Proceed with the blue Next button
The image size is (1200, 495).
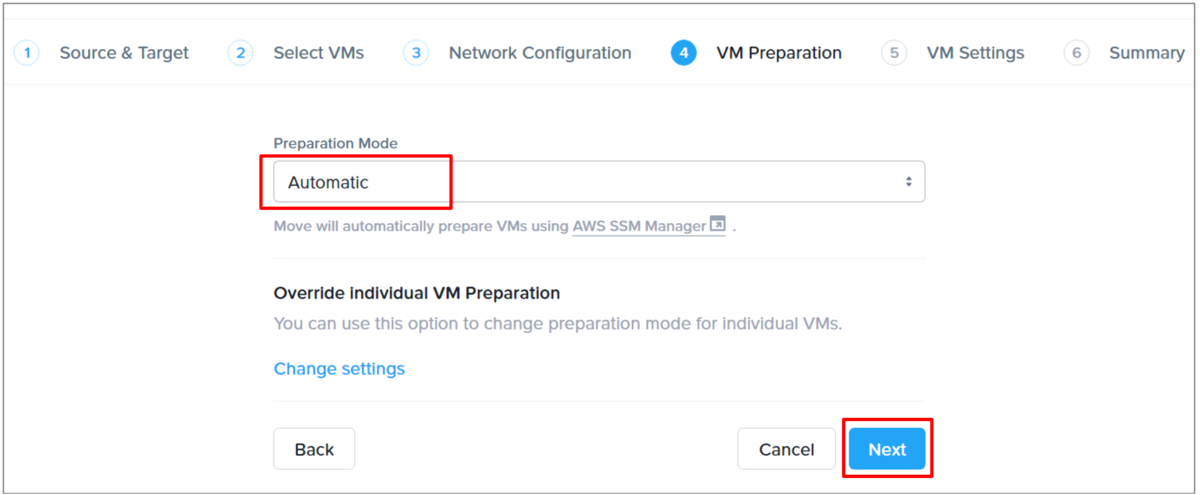click(x=887, y=449)
